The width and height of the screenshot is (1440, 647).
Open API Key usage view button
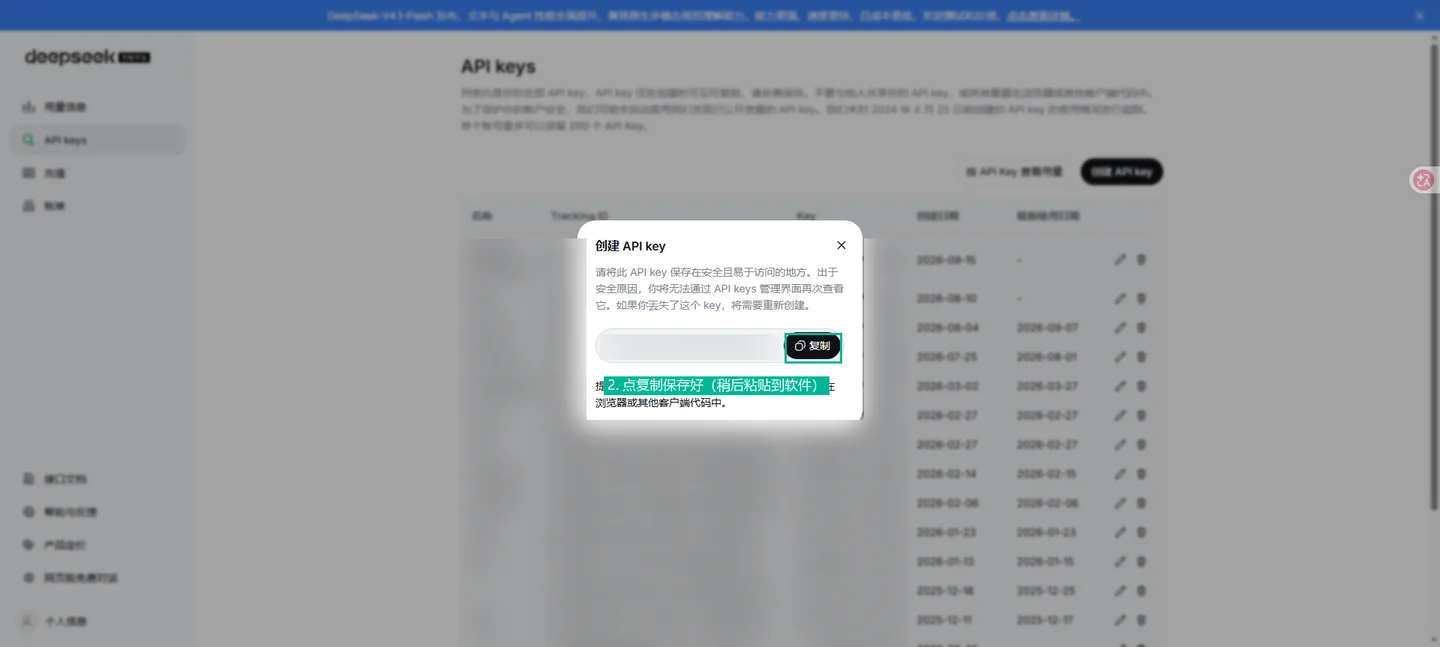[x=1014, y=172]
